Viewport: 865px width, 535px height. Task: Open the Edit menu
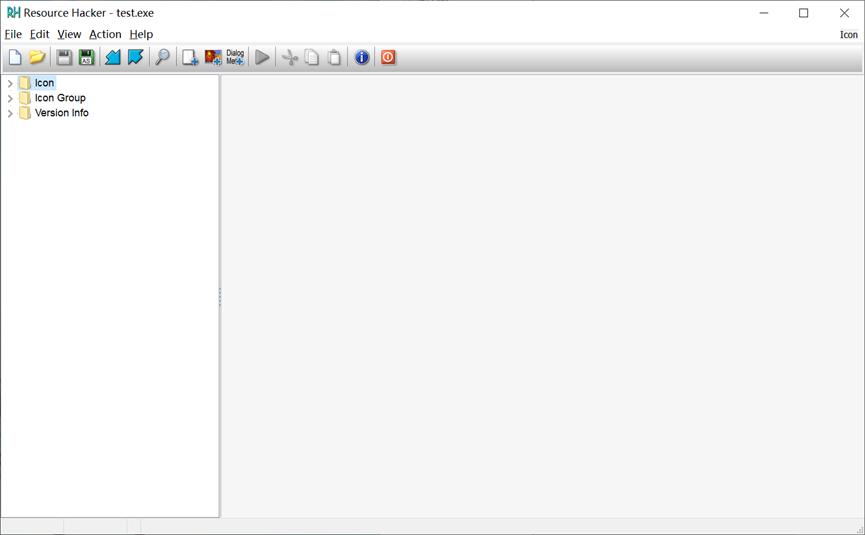point(39,34)
